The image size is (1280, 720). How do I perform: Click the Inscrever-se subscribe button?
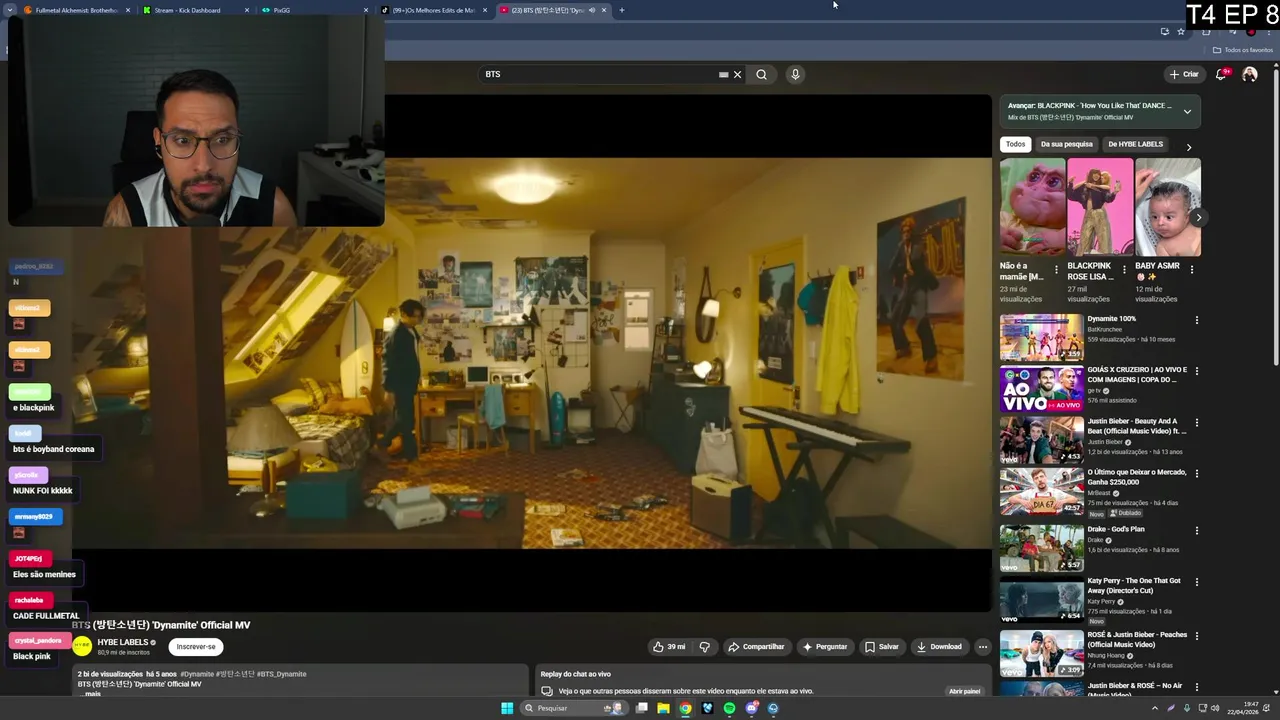click(196, 647)
